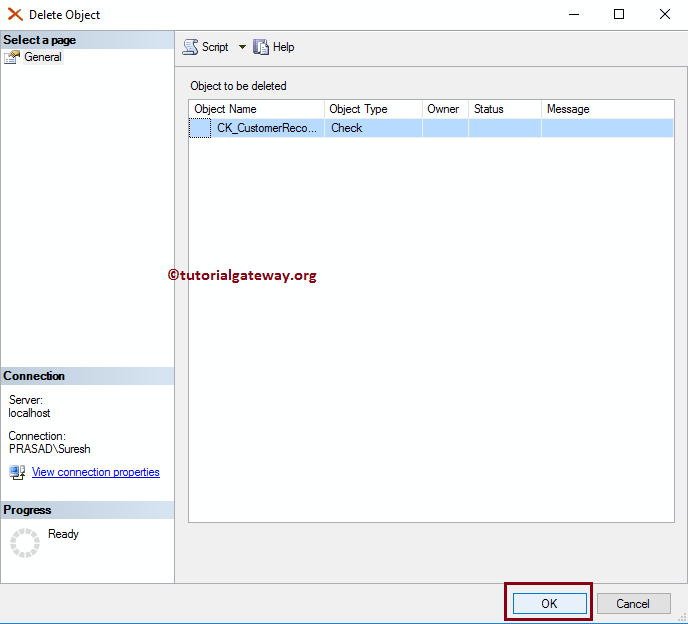Cancel the Delete Object dialog

tap(633, 603)
